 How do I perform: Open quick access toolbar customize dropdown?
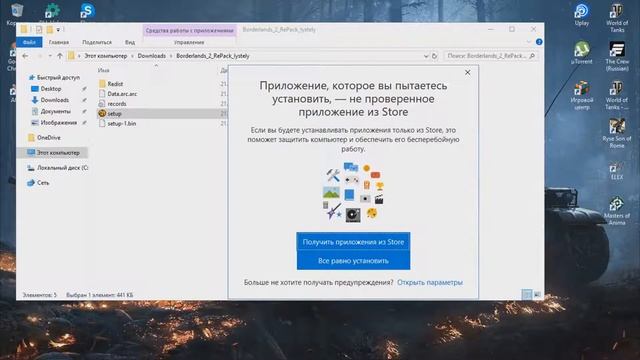pyautogui.click(x=58, y=29)
